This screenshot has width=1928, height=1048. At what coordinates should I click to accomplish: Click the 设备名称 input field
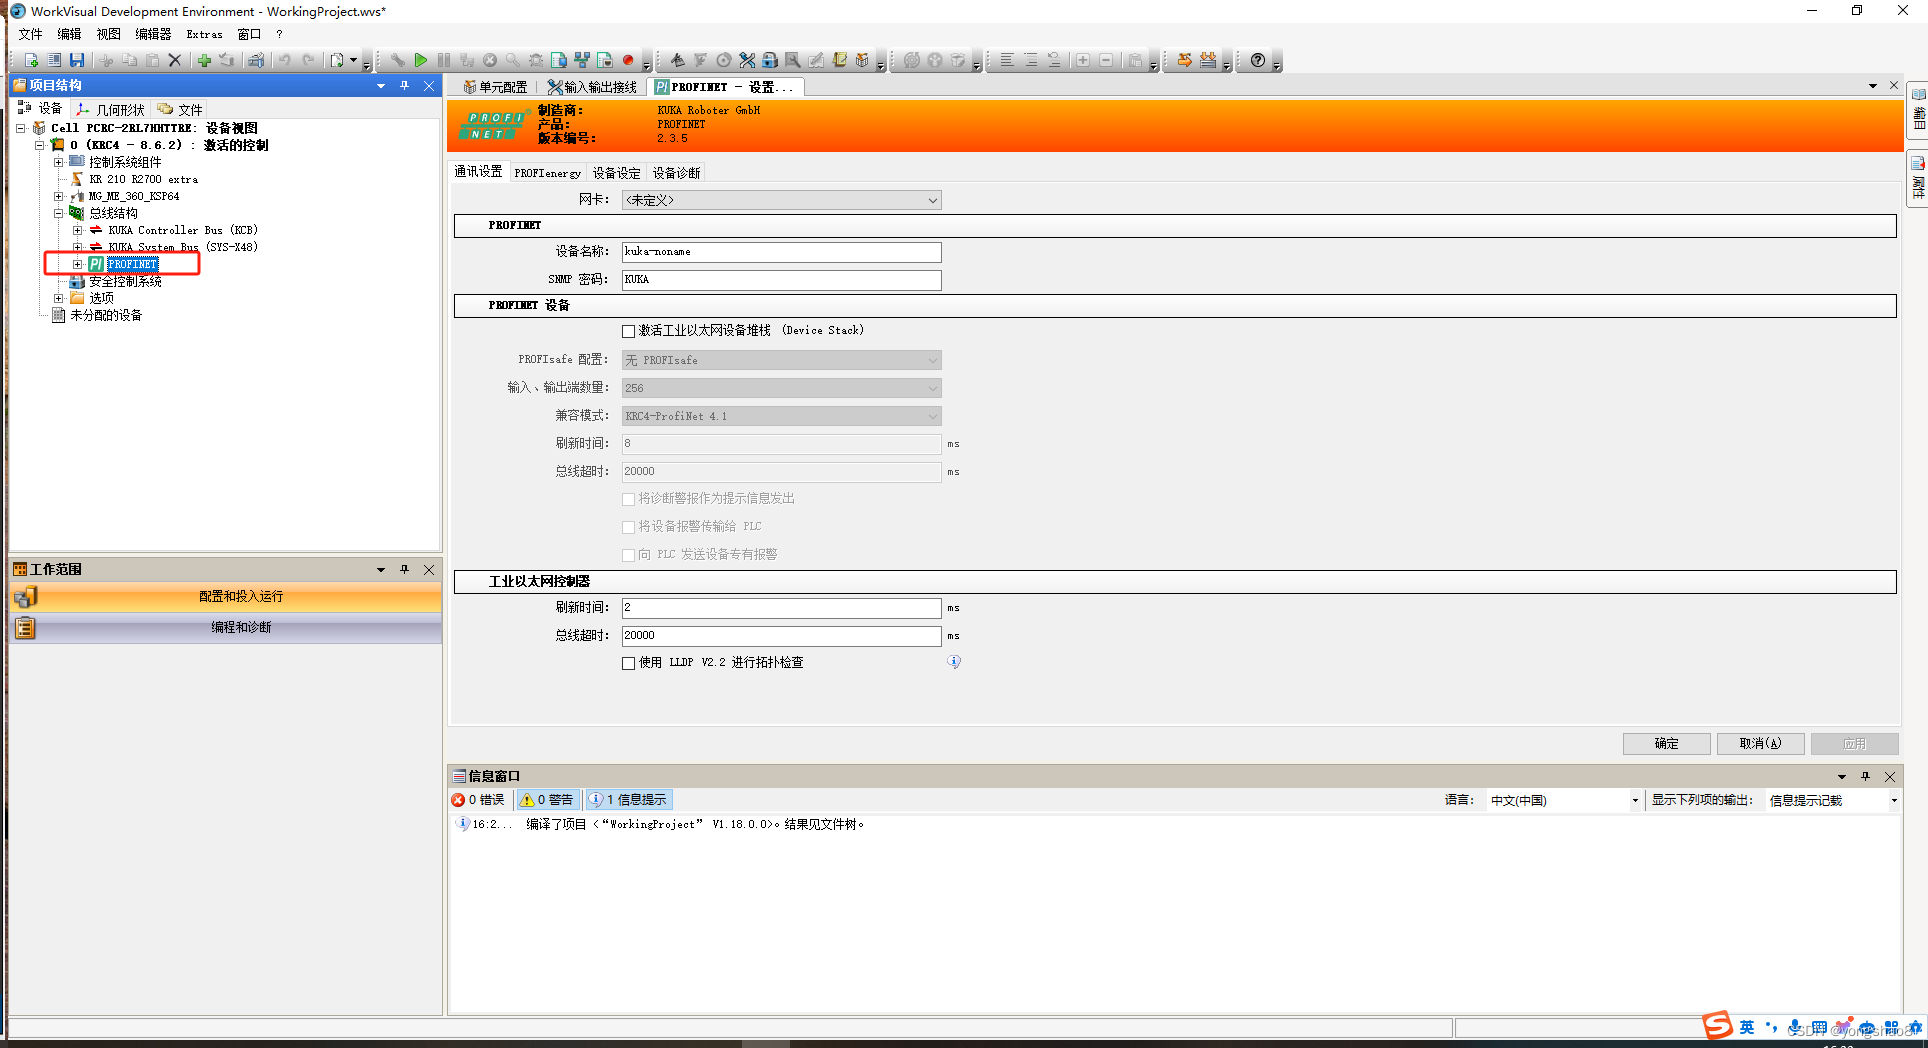(781, 252)
